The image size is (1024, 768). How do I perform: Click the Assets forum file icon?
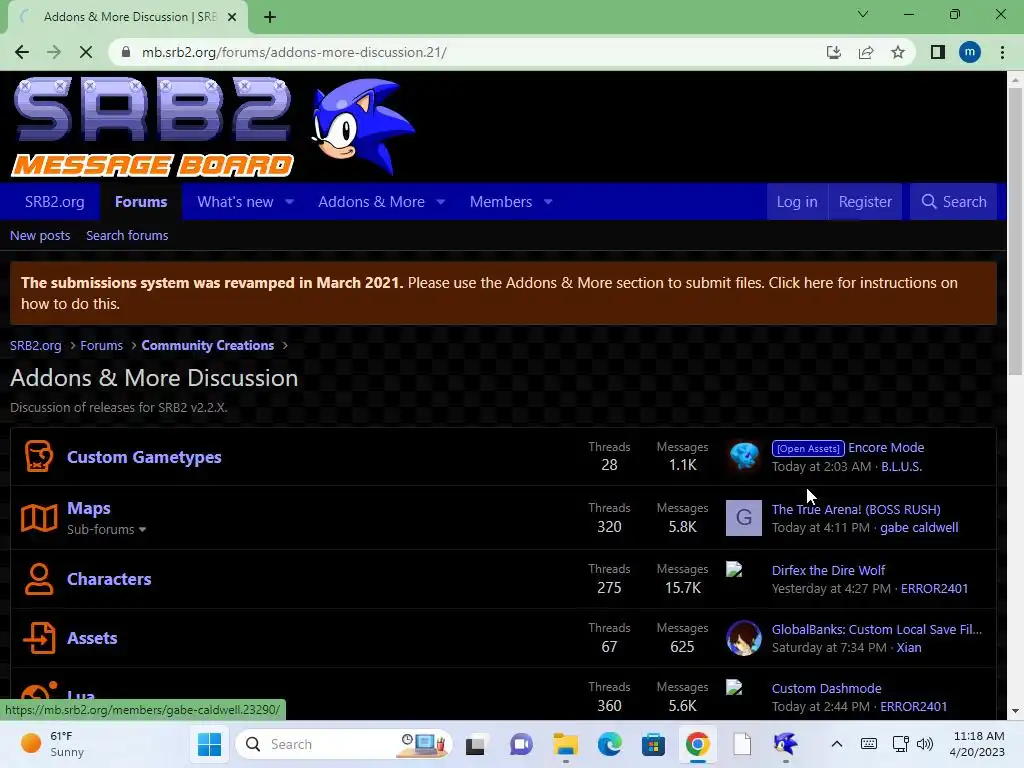point(39,637)
